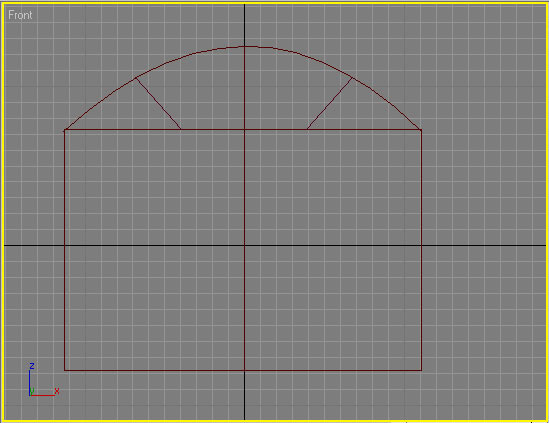Select the right diagonal line inside the arch
549x423 pixels.
click(x=330, y=104)
